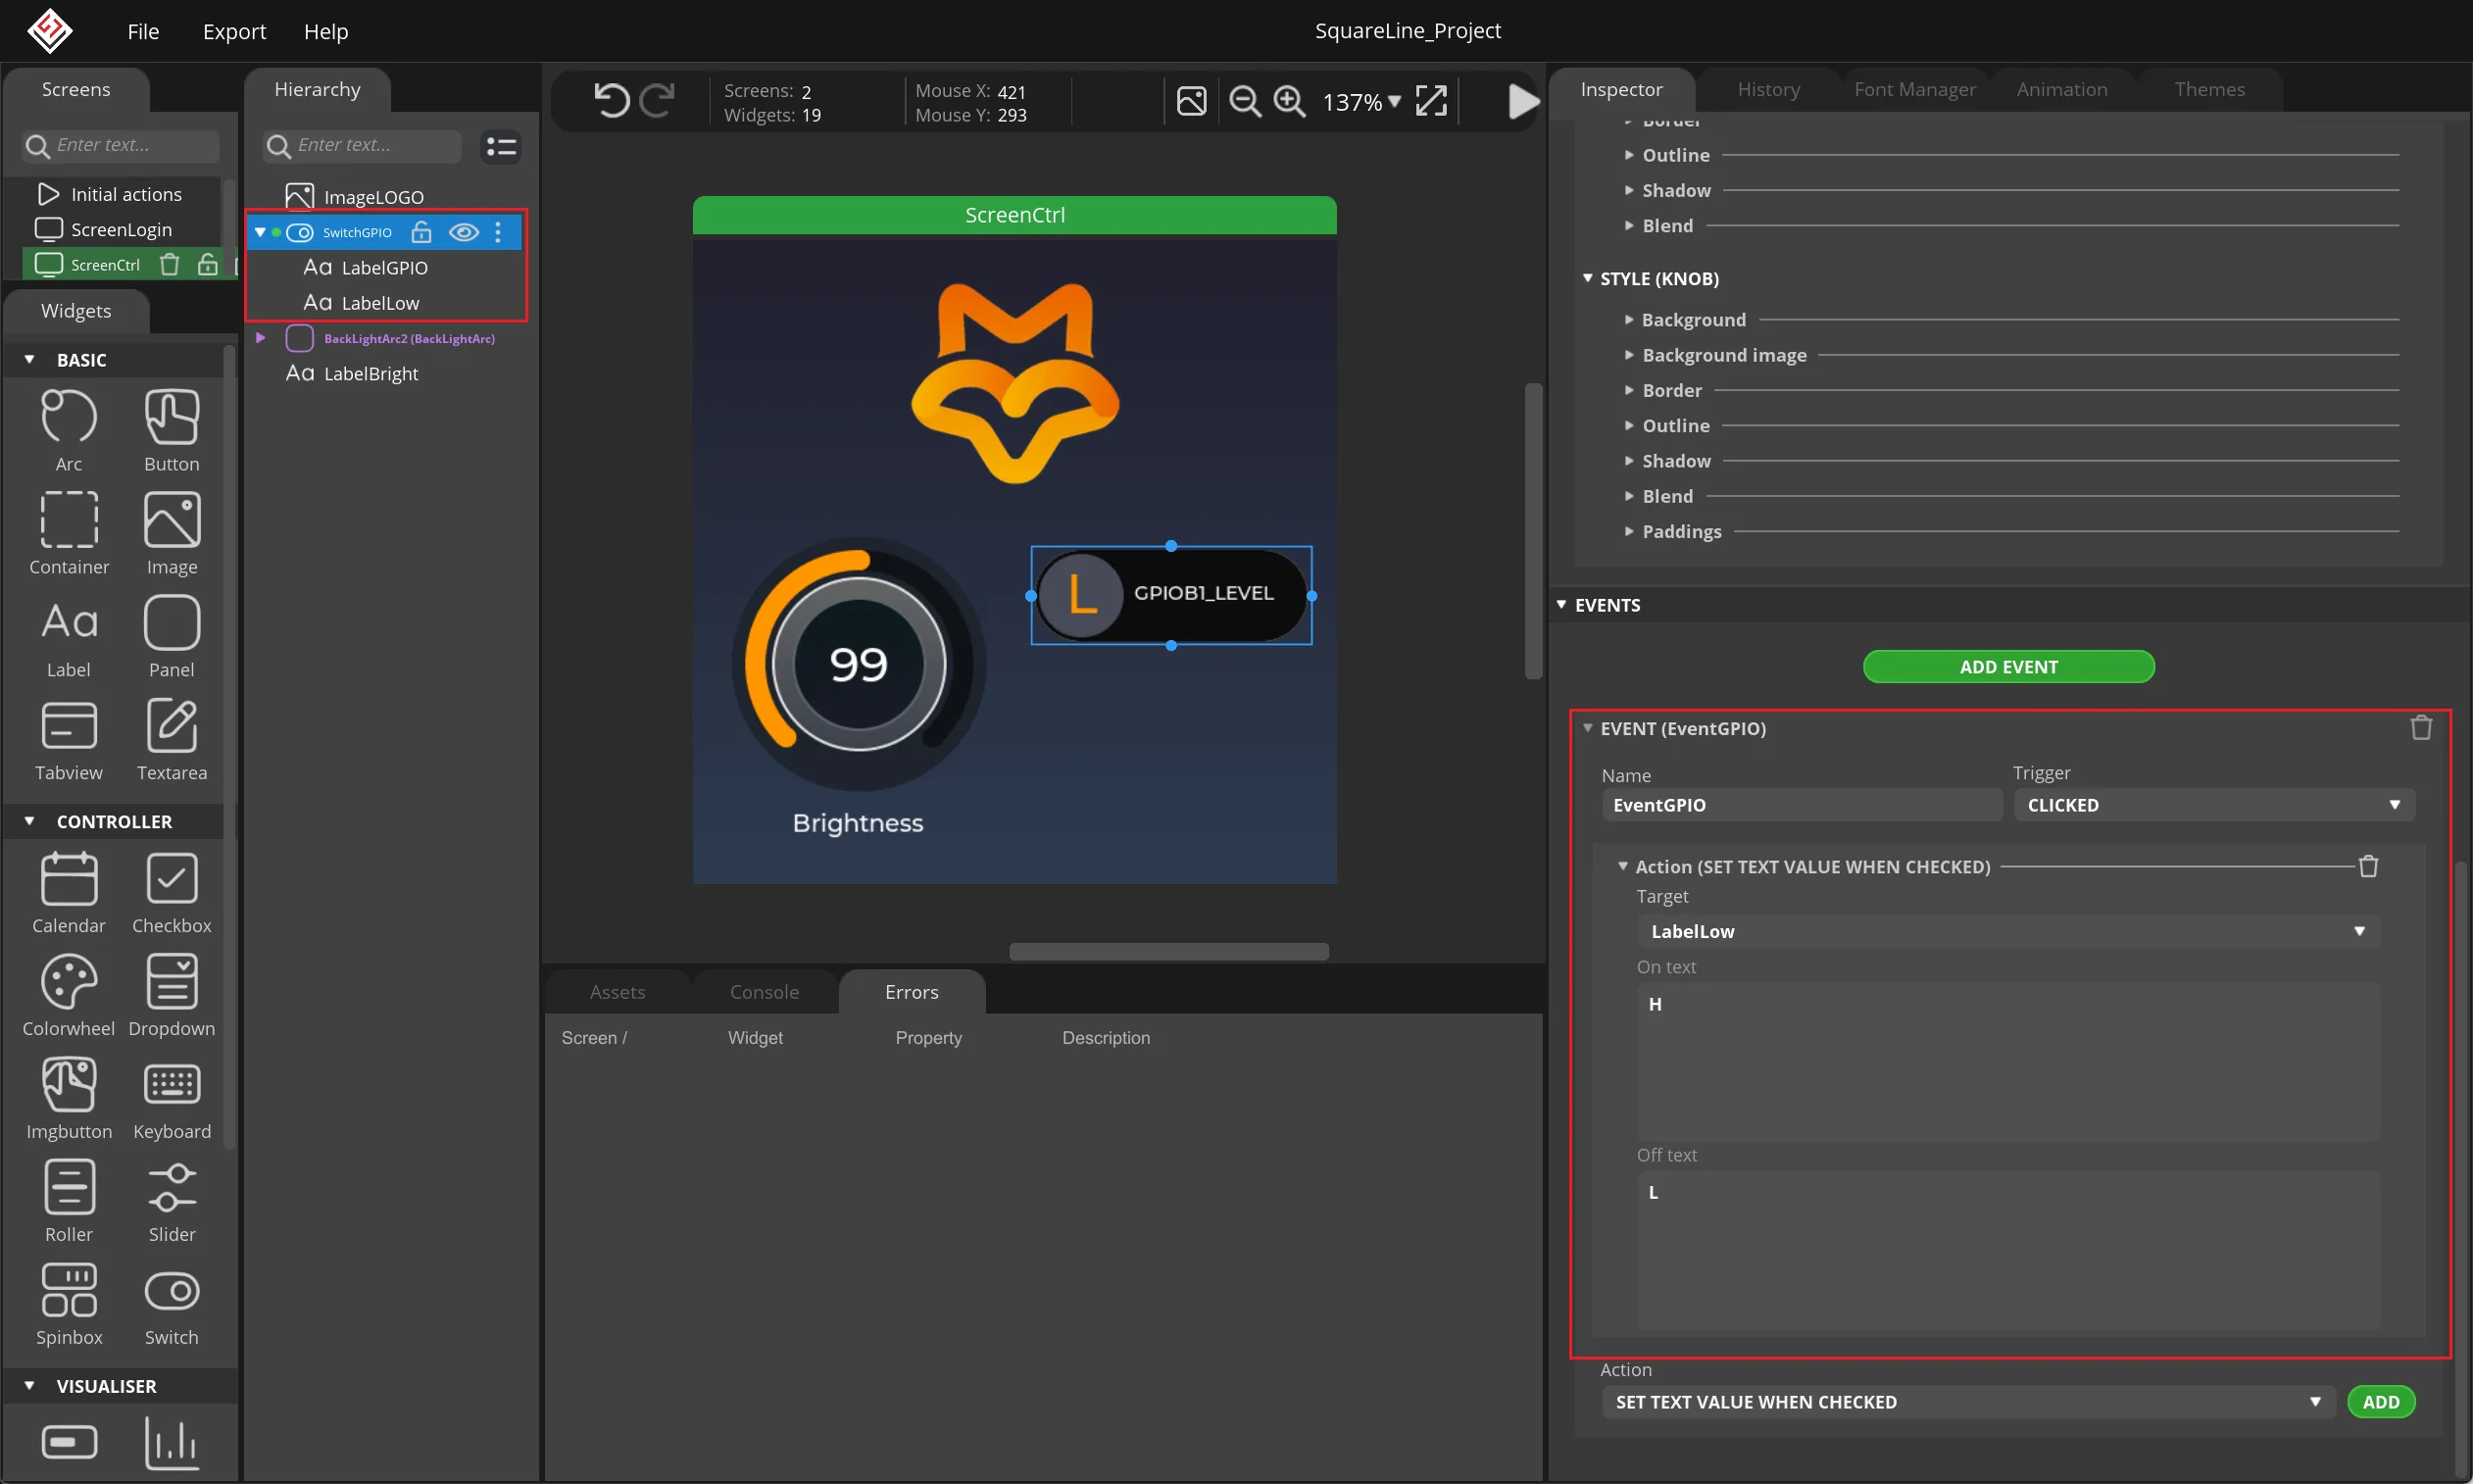Delete the SET TEXT VALUE WHEN CHECKED action
Viewport: 2473px width, 1484px height.
coord(2369,866)
